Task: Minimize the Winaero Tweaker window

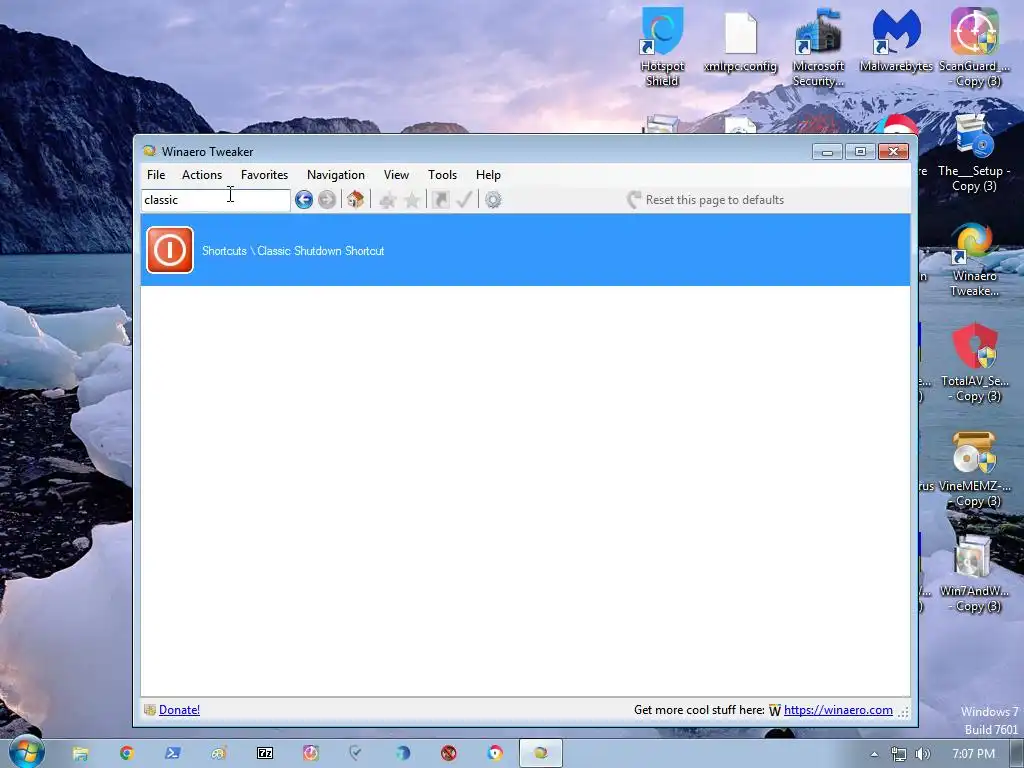Action: (x=827, y=152)
